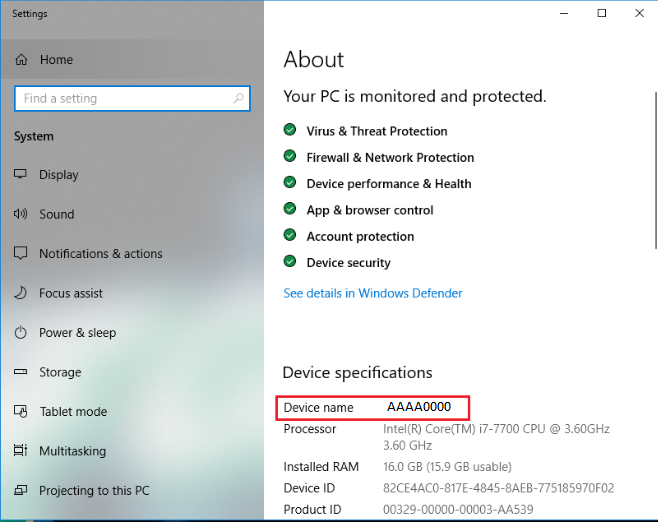Screen dimensions: 658x522
Task: Click the Device performance & Health text
Action: tap(389, 184)
